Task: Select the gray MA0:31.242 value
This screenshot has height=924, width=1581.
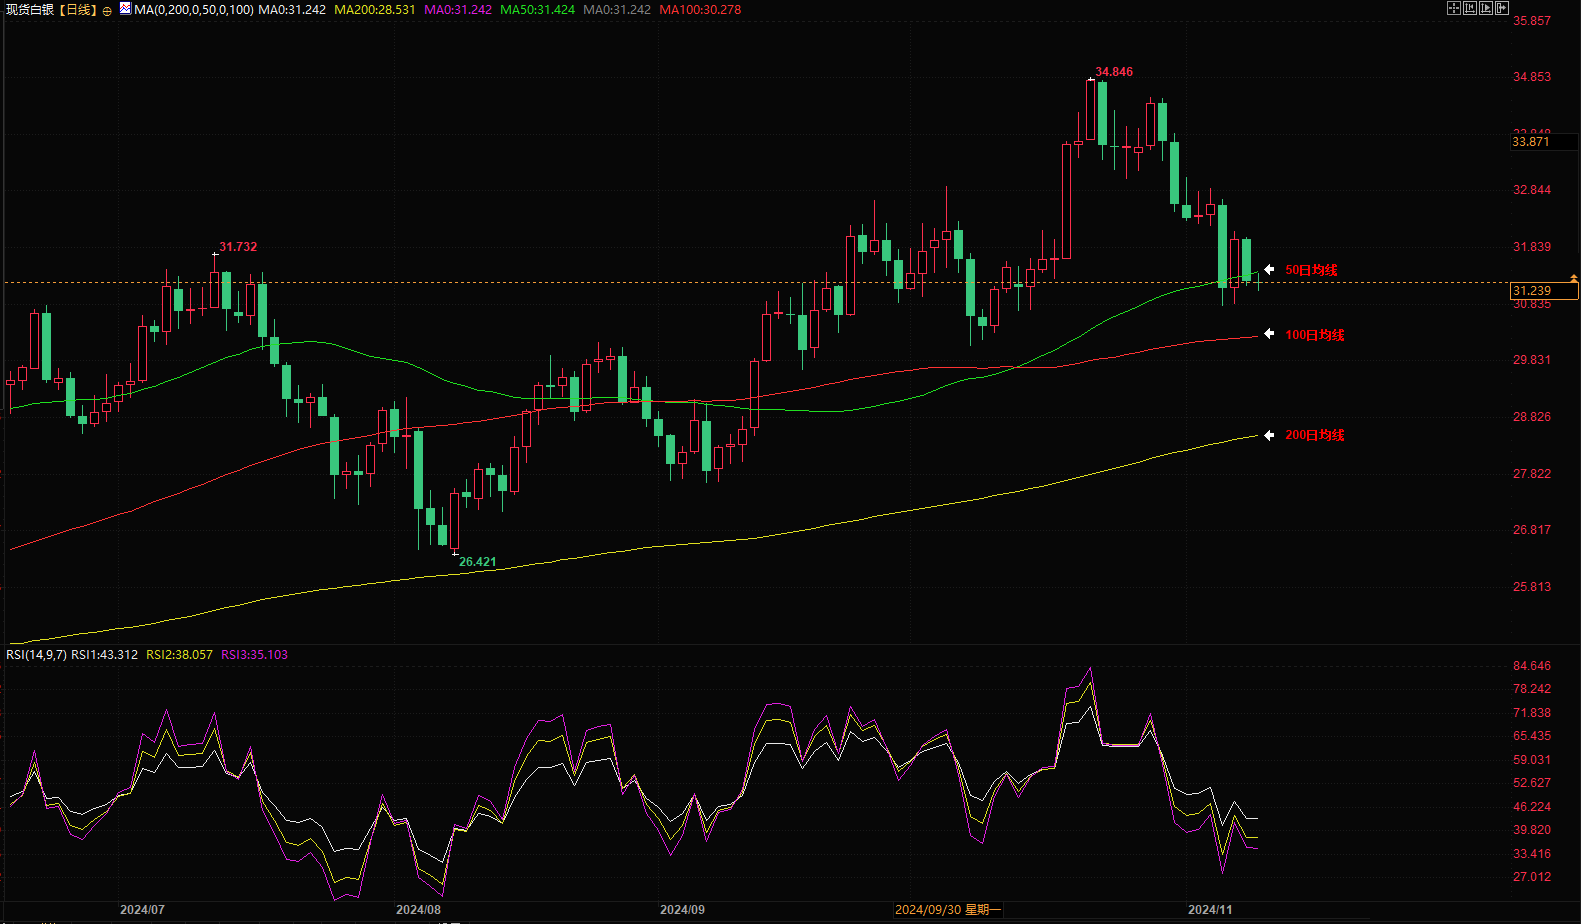Action: pos(617,9)
